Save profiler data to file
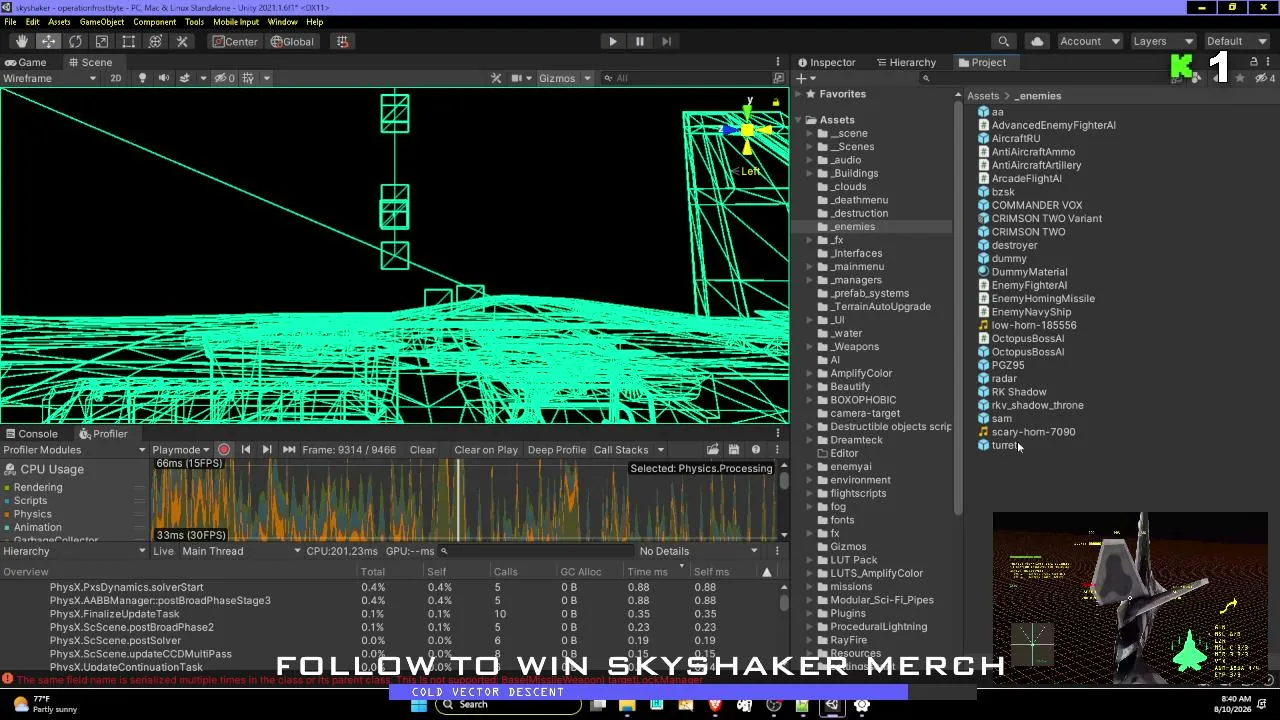 coord(734,450)
